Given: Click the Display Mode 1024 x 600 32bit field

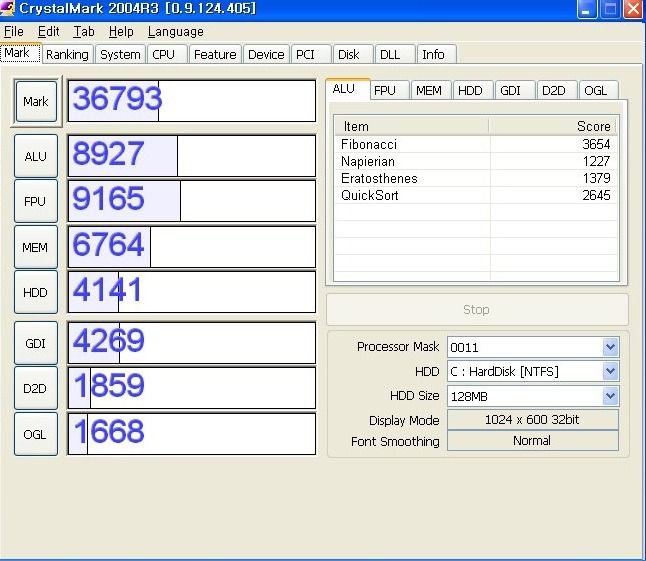Looking at the screenshot, I should click(533, 420).
